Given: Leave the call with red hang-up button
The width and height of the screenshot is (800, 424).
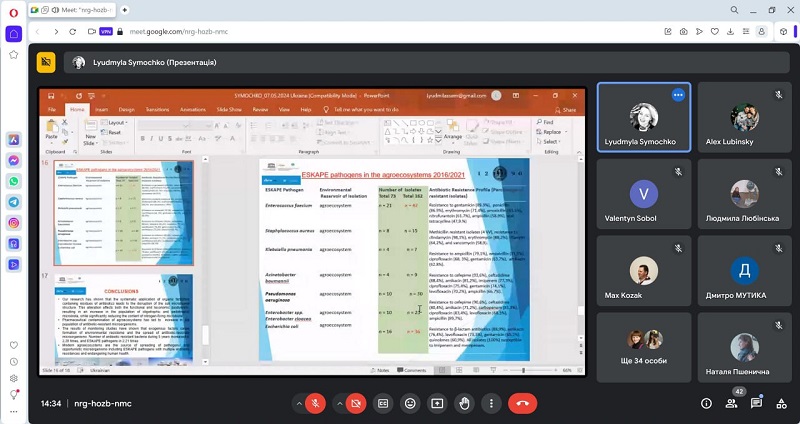Looking at the screenshot, I should (x=522, y=404).
